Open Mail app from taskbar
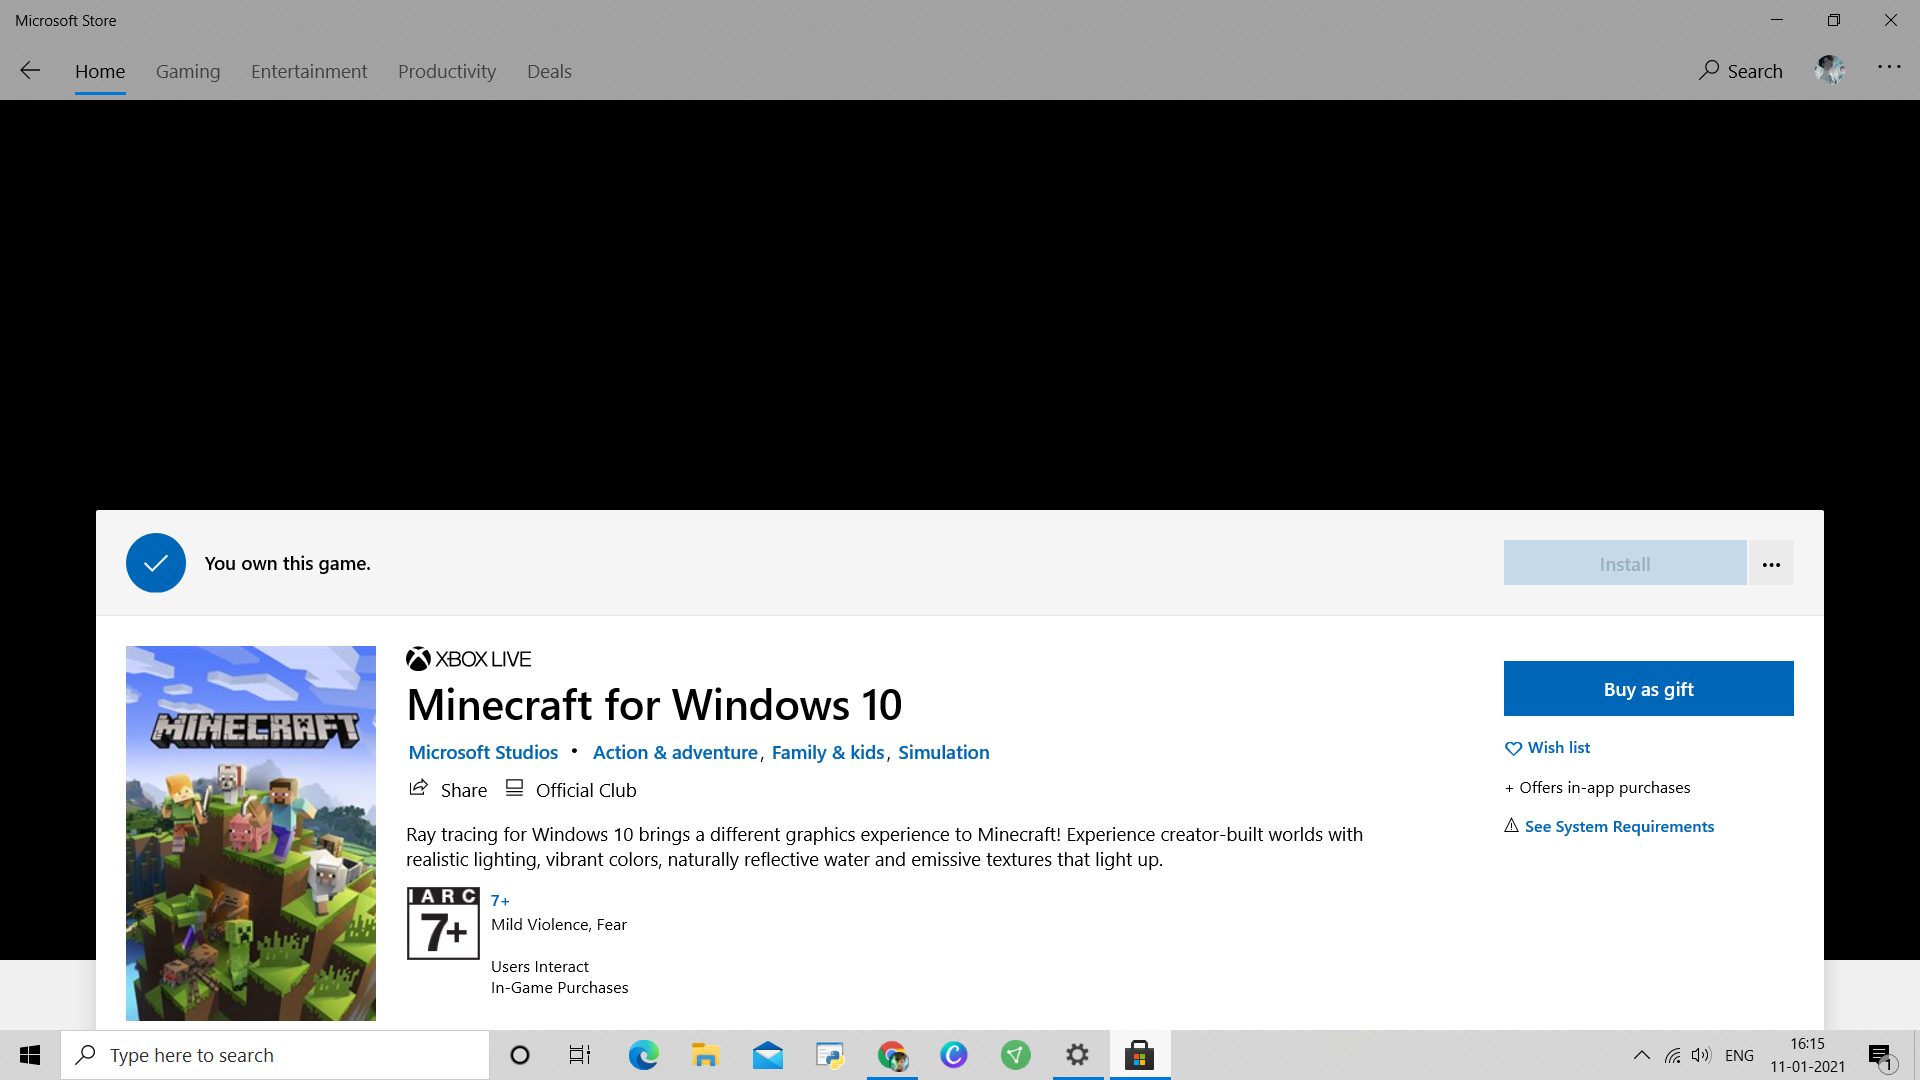 tap(768, 1055)
